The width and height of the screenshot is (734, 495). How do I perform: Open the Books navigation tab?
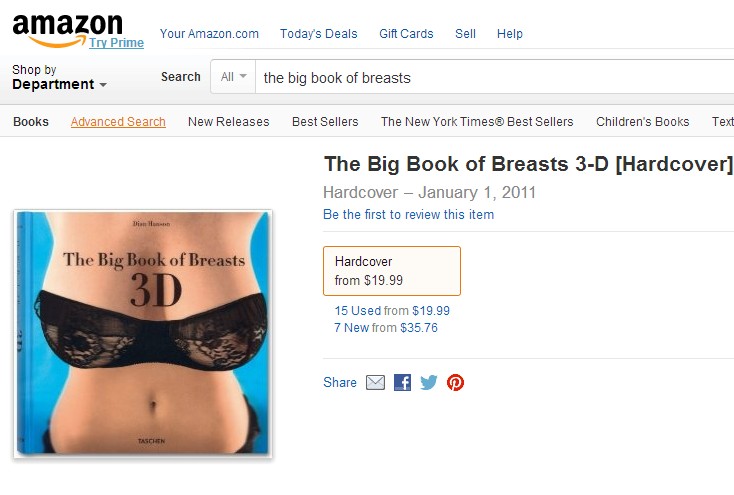[x=31, y=122]
